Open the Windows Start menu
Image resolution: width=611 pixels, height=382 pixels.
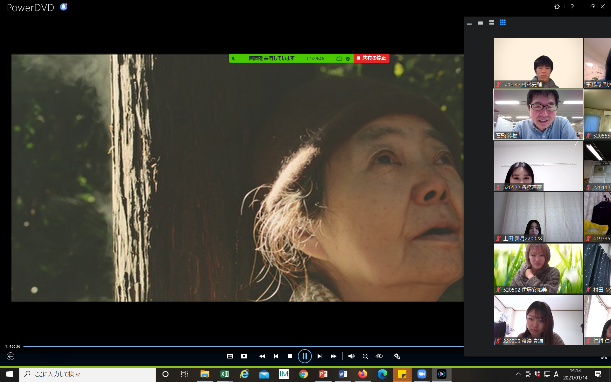(x=9, y=375)
